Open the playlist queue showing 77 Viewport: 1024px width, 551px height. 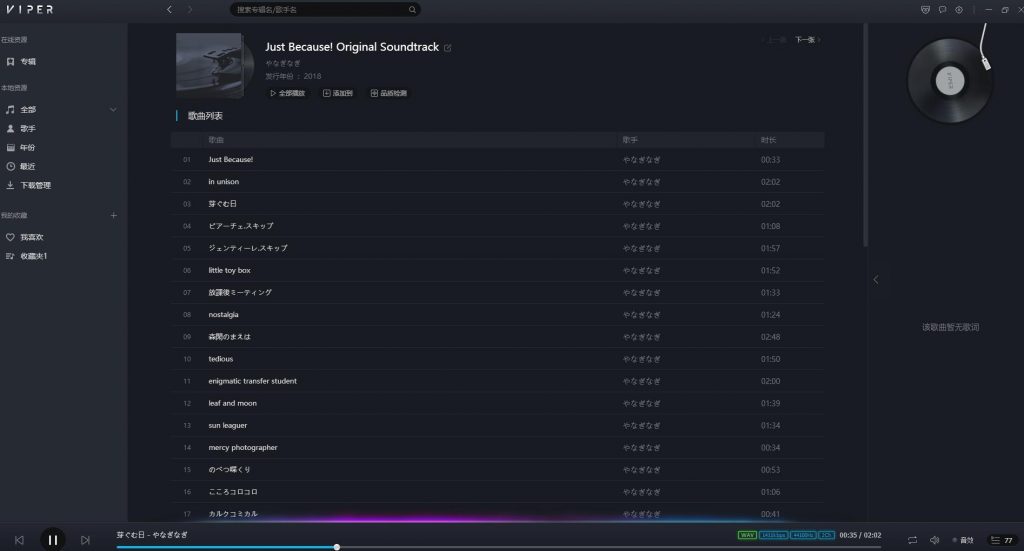tap(1002, 540)
